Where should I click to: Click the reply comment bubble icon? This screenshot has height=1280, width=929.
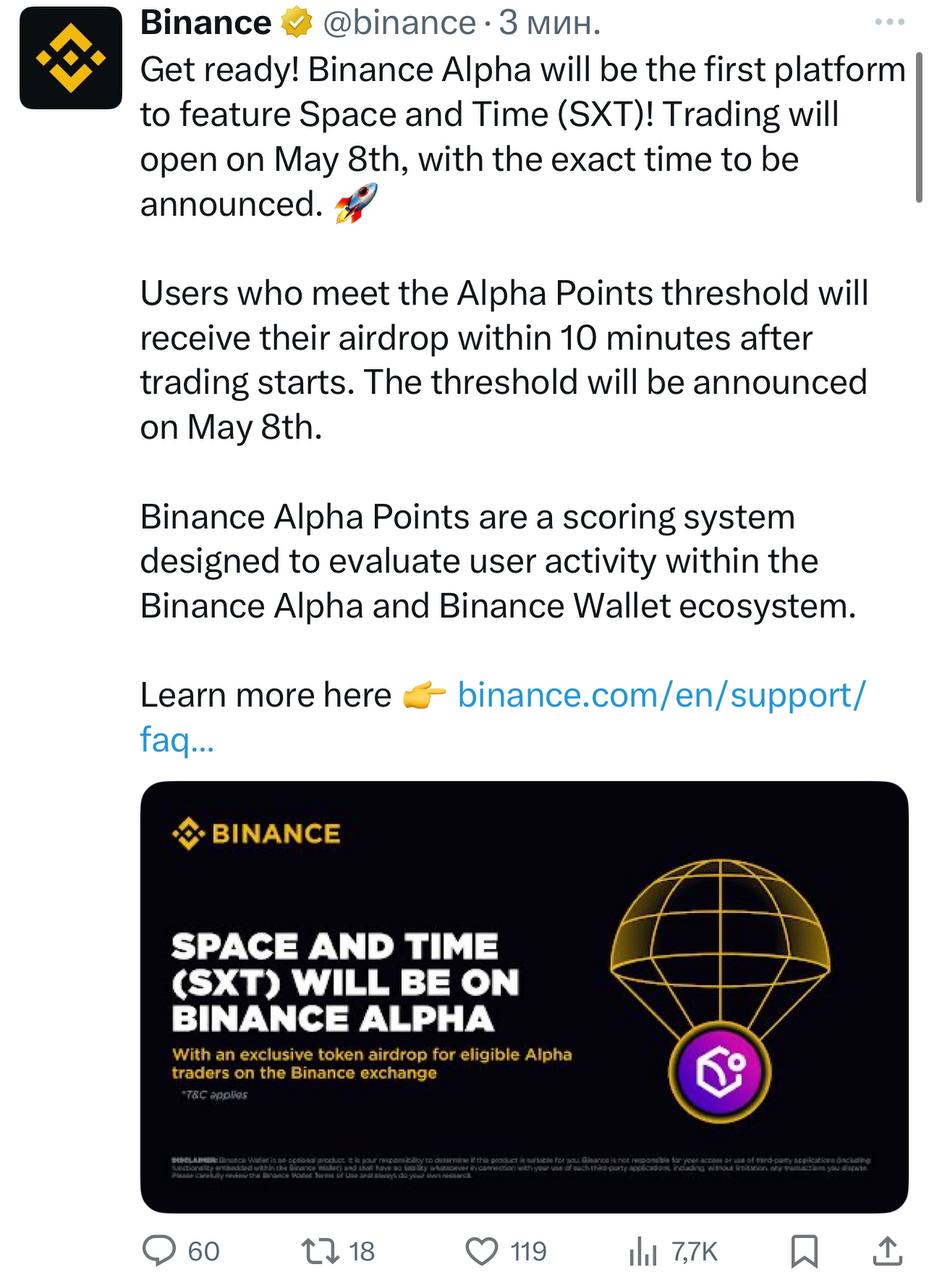[x=160, y=1250]
